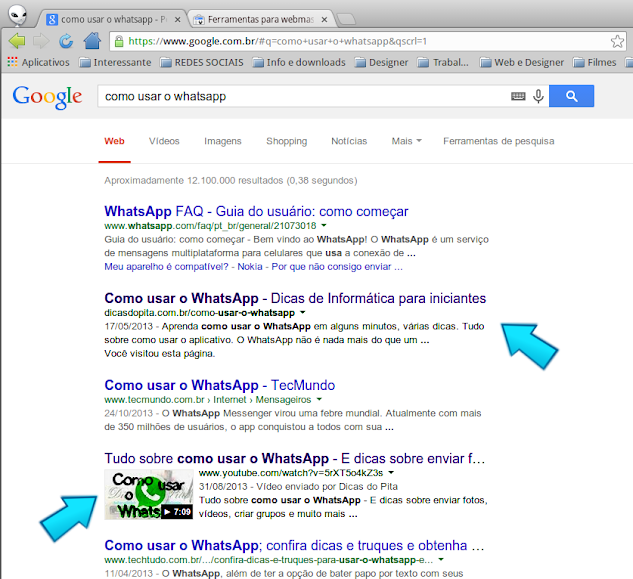Close the 'Ferramentas para webmas' tab
Viewport: 633px width, 579px height.
coord(324,19)
